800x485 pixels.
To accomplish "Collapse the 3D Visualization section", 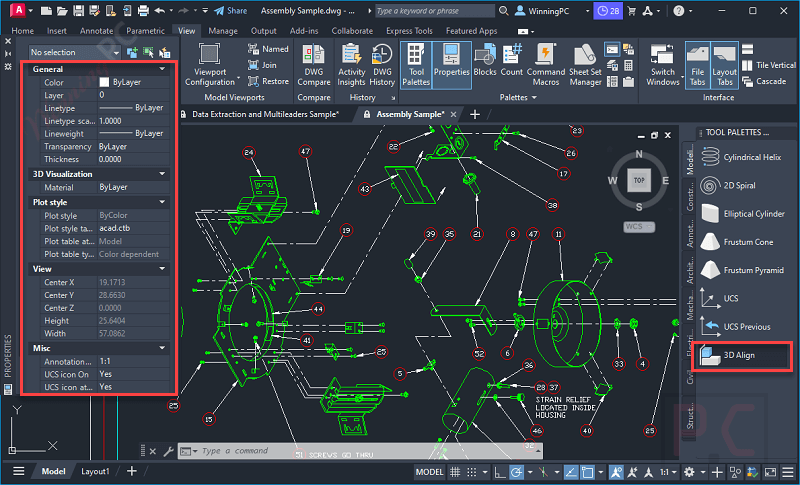I will 162,174.
